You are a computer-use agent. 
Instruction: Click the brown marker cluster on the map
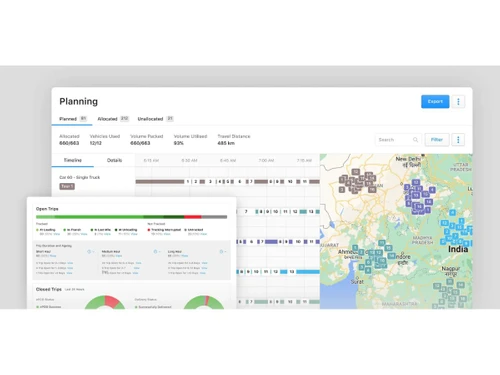pos(357,182)
